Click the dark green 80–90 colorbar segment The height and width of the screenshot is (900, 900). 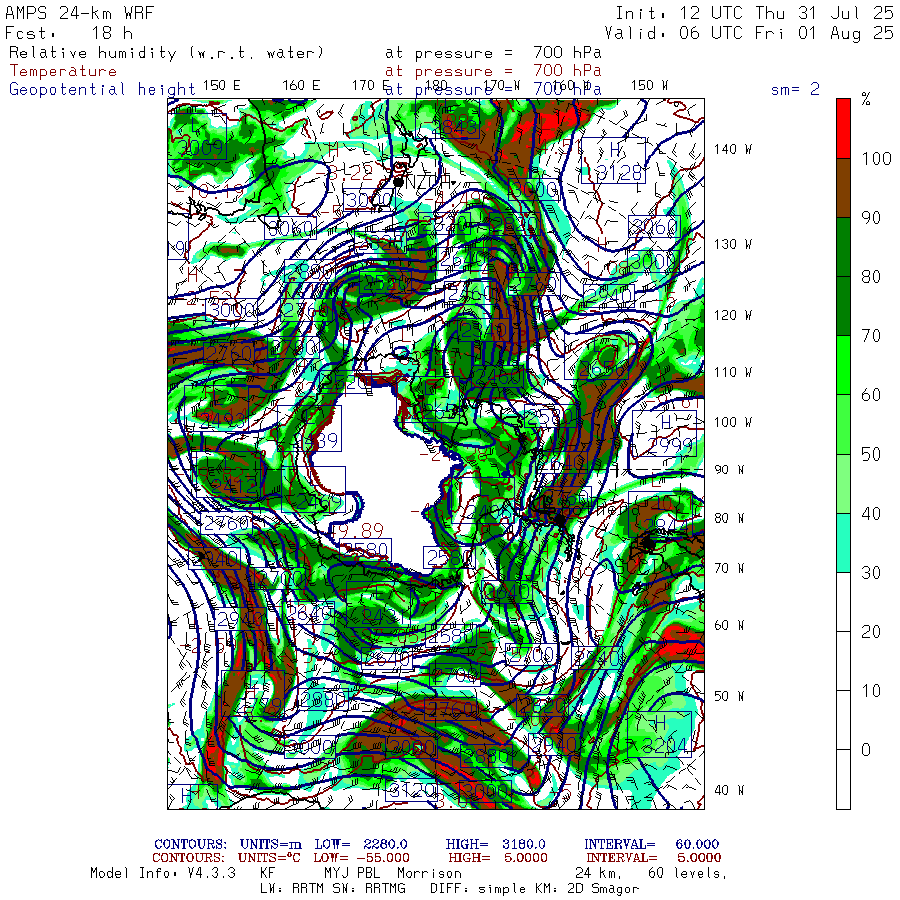(843, 247)
